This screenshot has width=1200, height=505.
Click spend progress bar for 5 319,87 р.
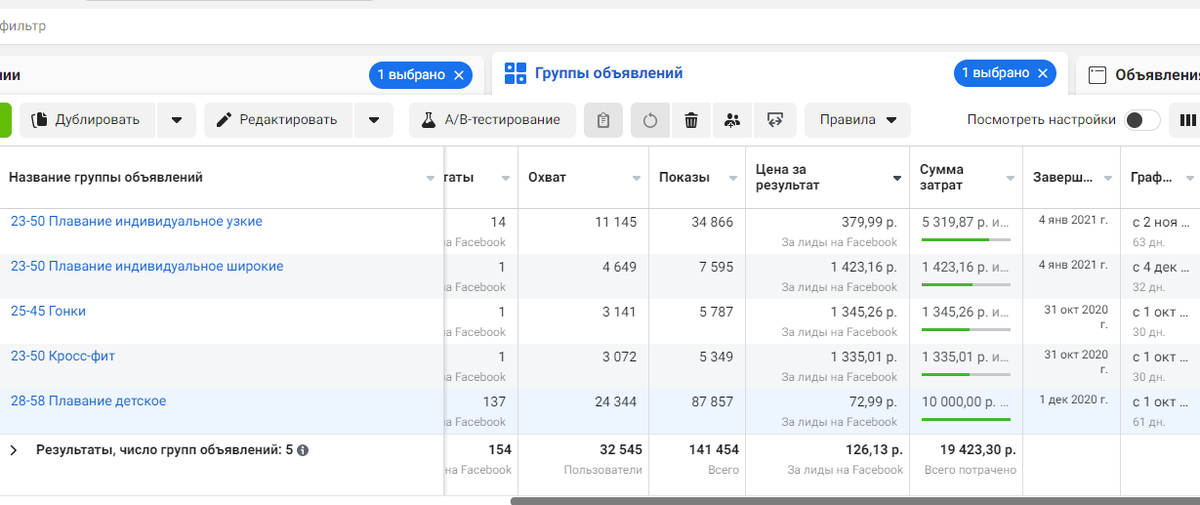(965, 240)
